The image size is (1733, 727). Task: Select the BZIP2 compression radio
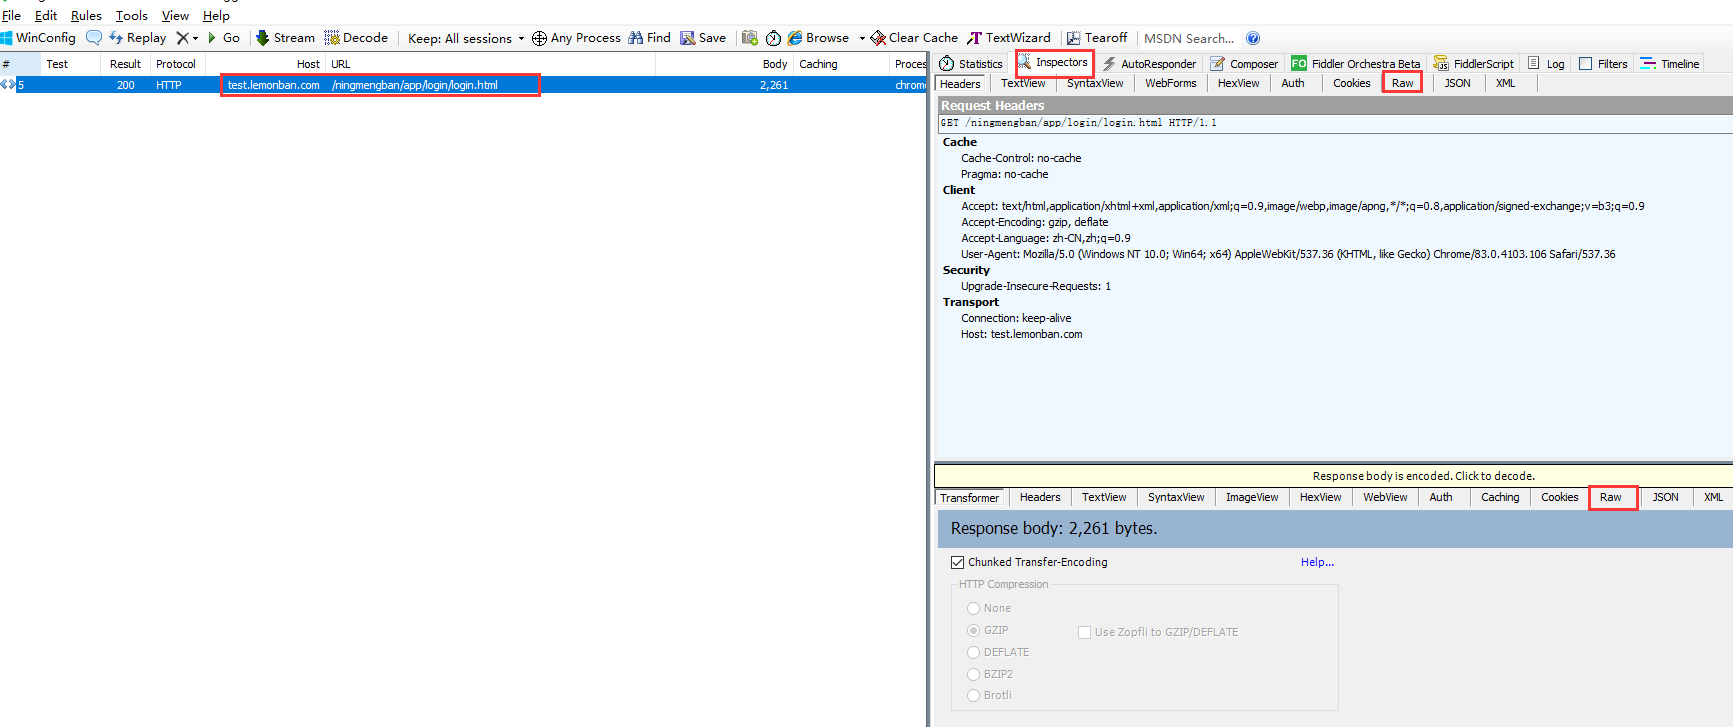point(973,674)
